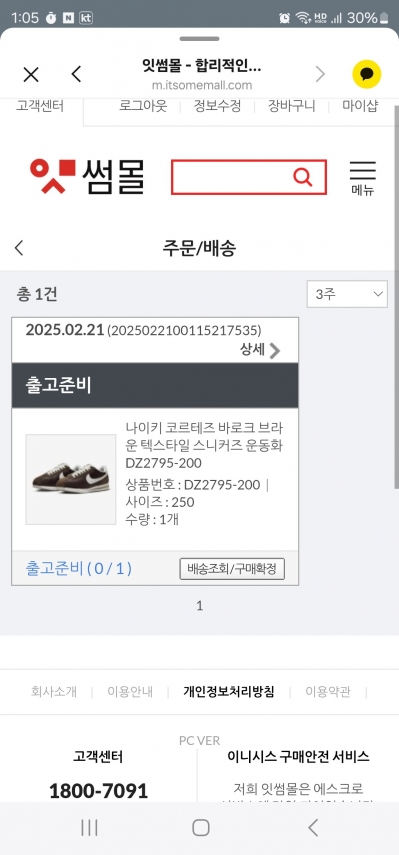This screenshot has height=855, width=399.
Task: Open the hamburger 메뉴 icon
Action: pos(362,178)
